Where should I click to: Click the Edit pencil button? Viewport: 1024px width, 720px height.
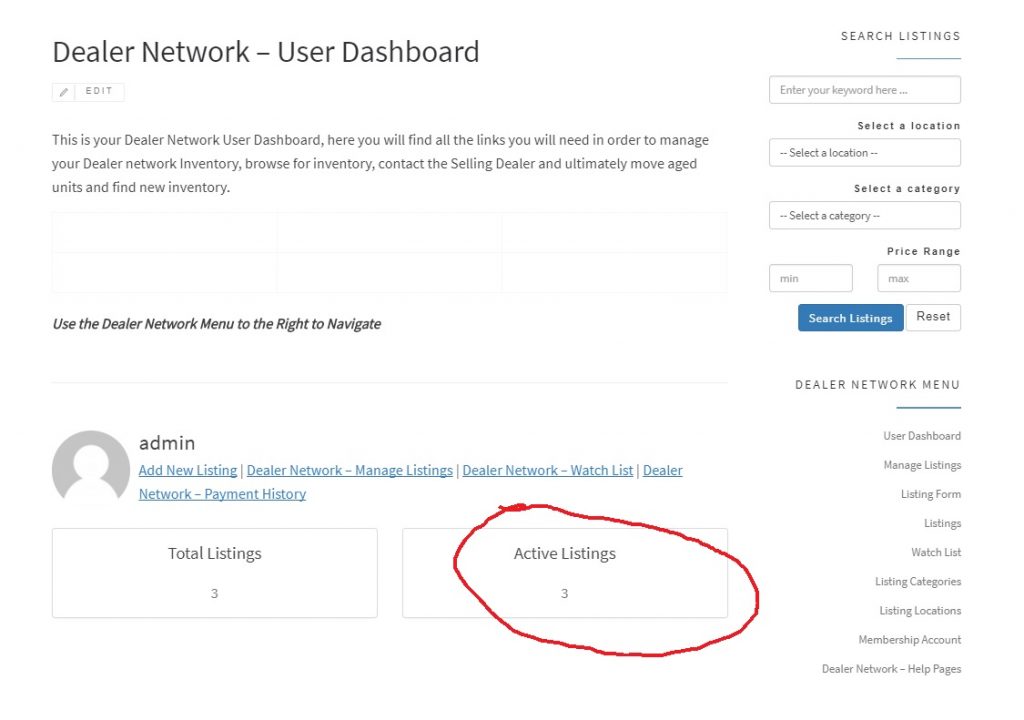[x=88, y=92]
